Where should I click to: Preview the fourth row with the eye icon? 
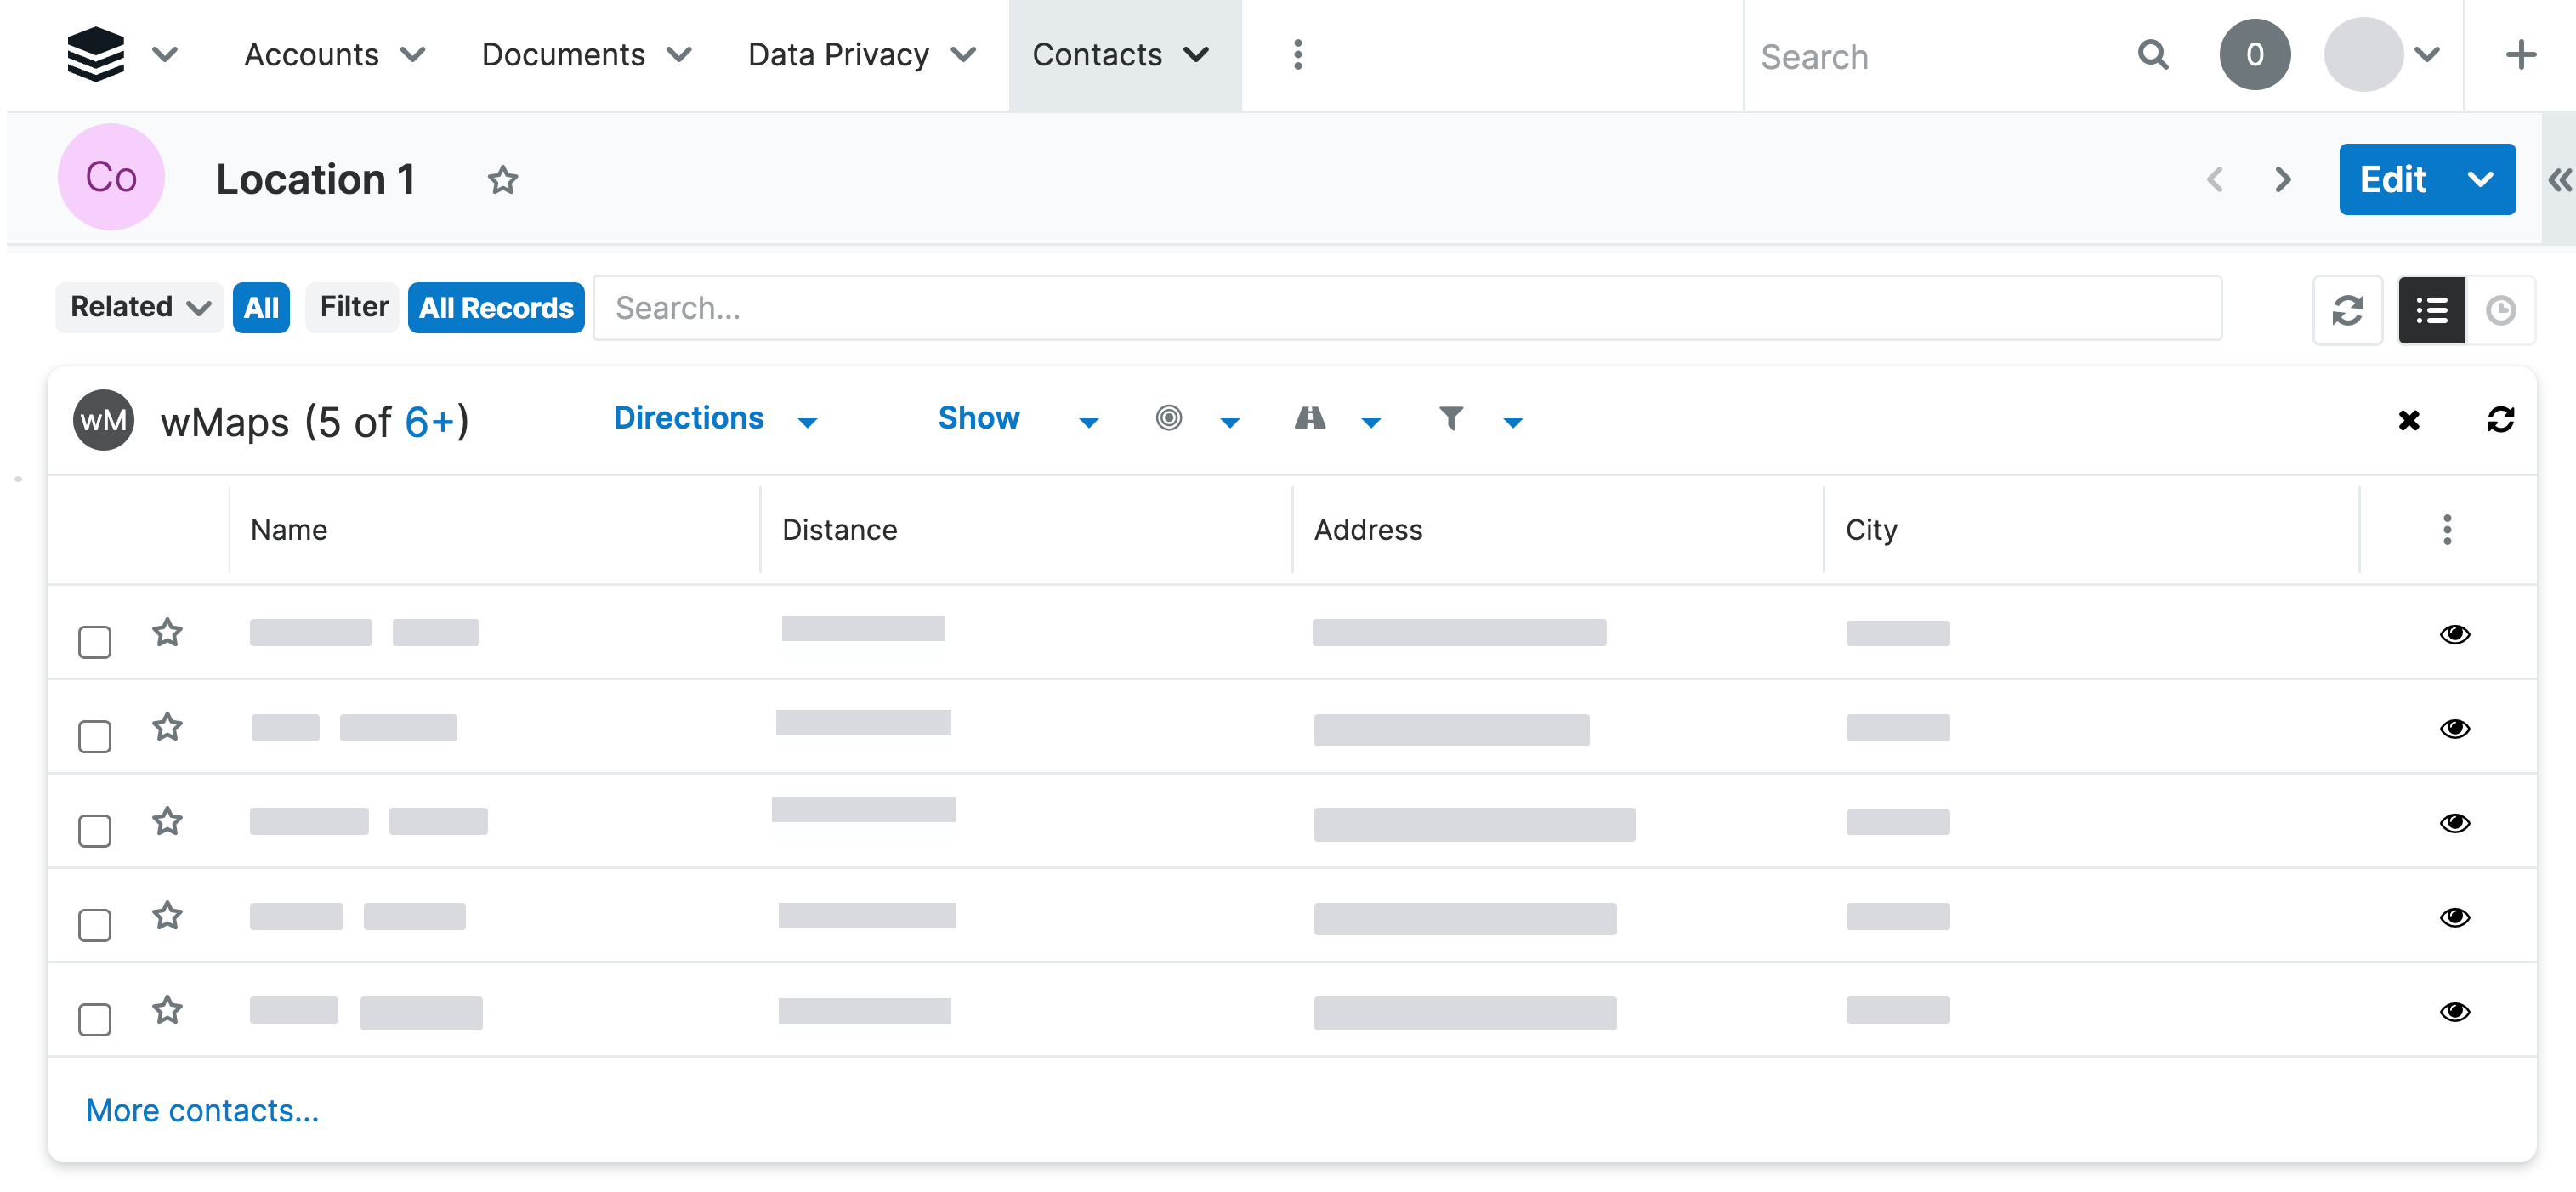pyautogui.click(x=2454, y=917)
